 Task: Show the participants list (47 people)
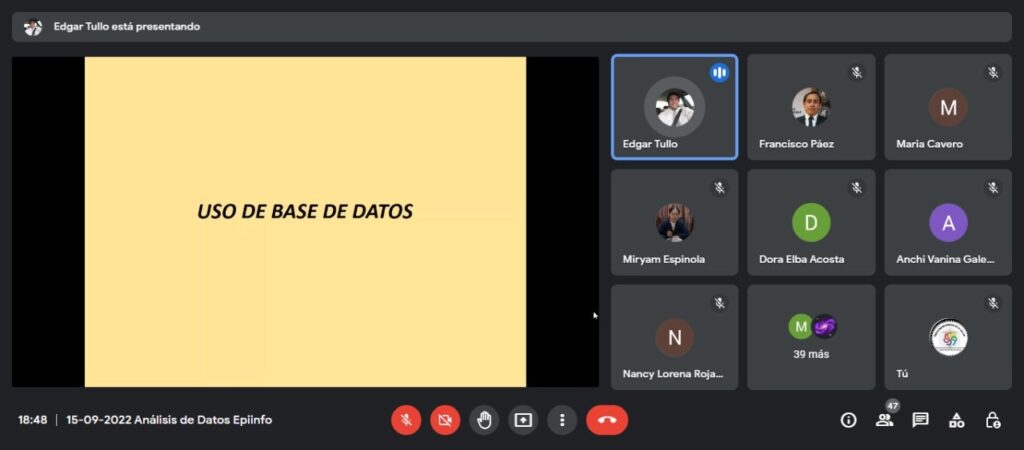[x=884, y=421]
